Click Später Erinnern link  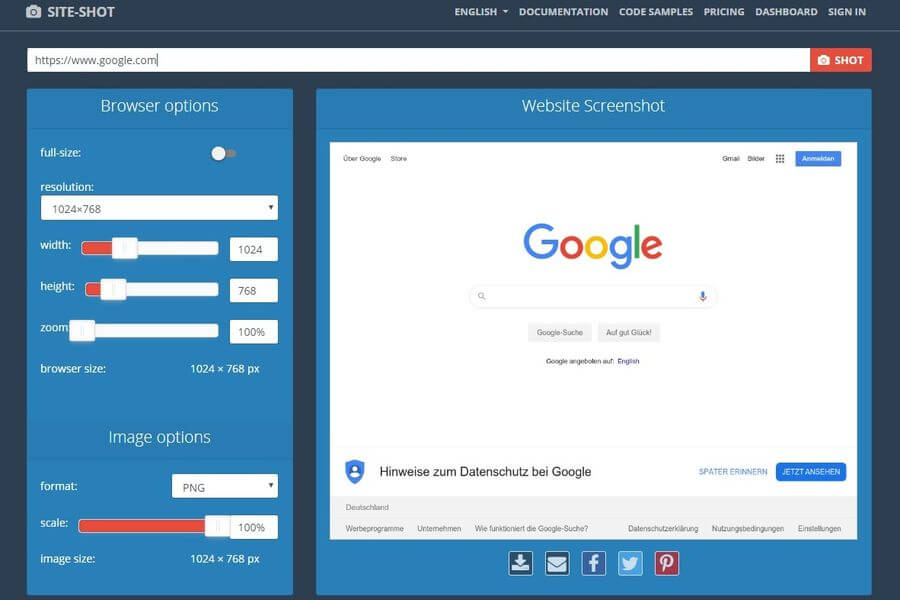[x=733, y=471]
